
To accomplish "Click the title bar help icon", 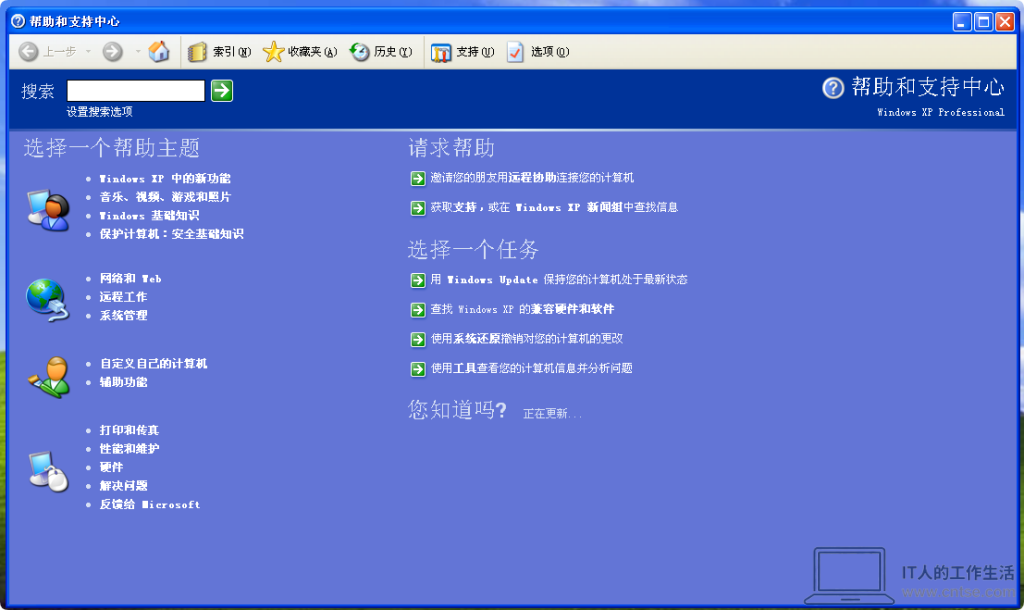I will click(18, 22).
